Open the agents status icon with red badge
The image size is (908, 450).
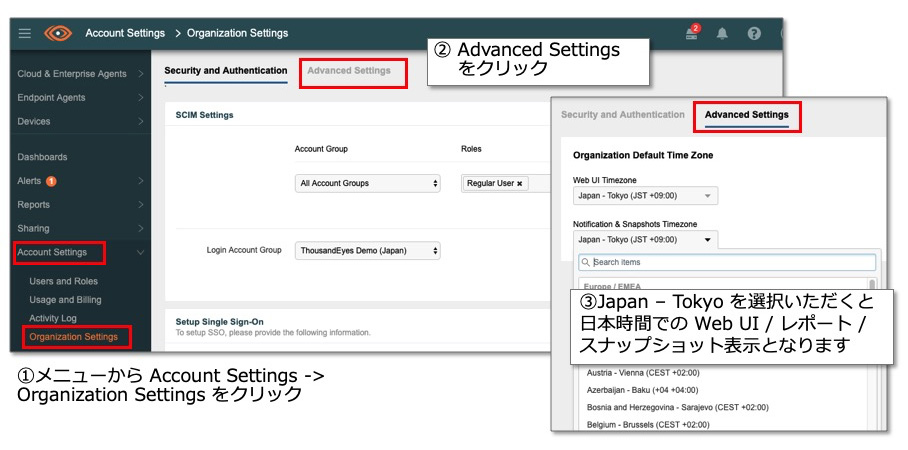691,33
